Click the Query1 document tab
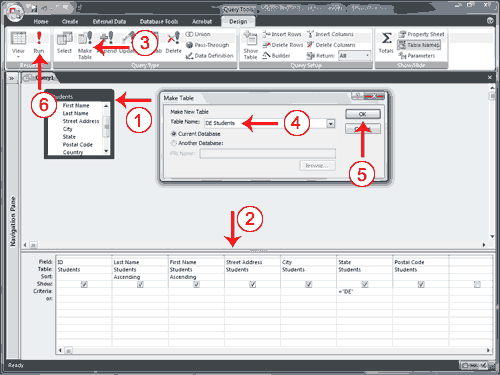The height and width of the screenshot is (375, 500). click(40, 78)
